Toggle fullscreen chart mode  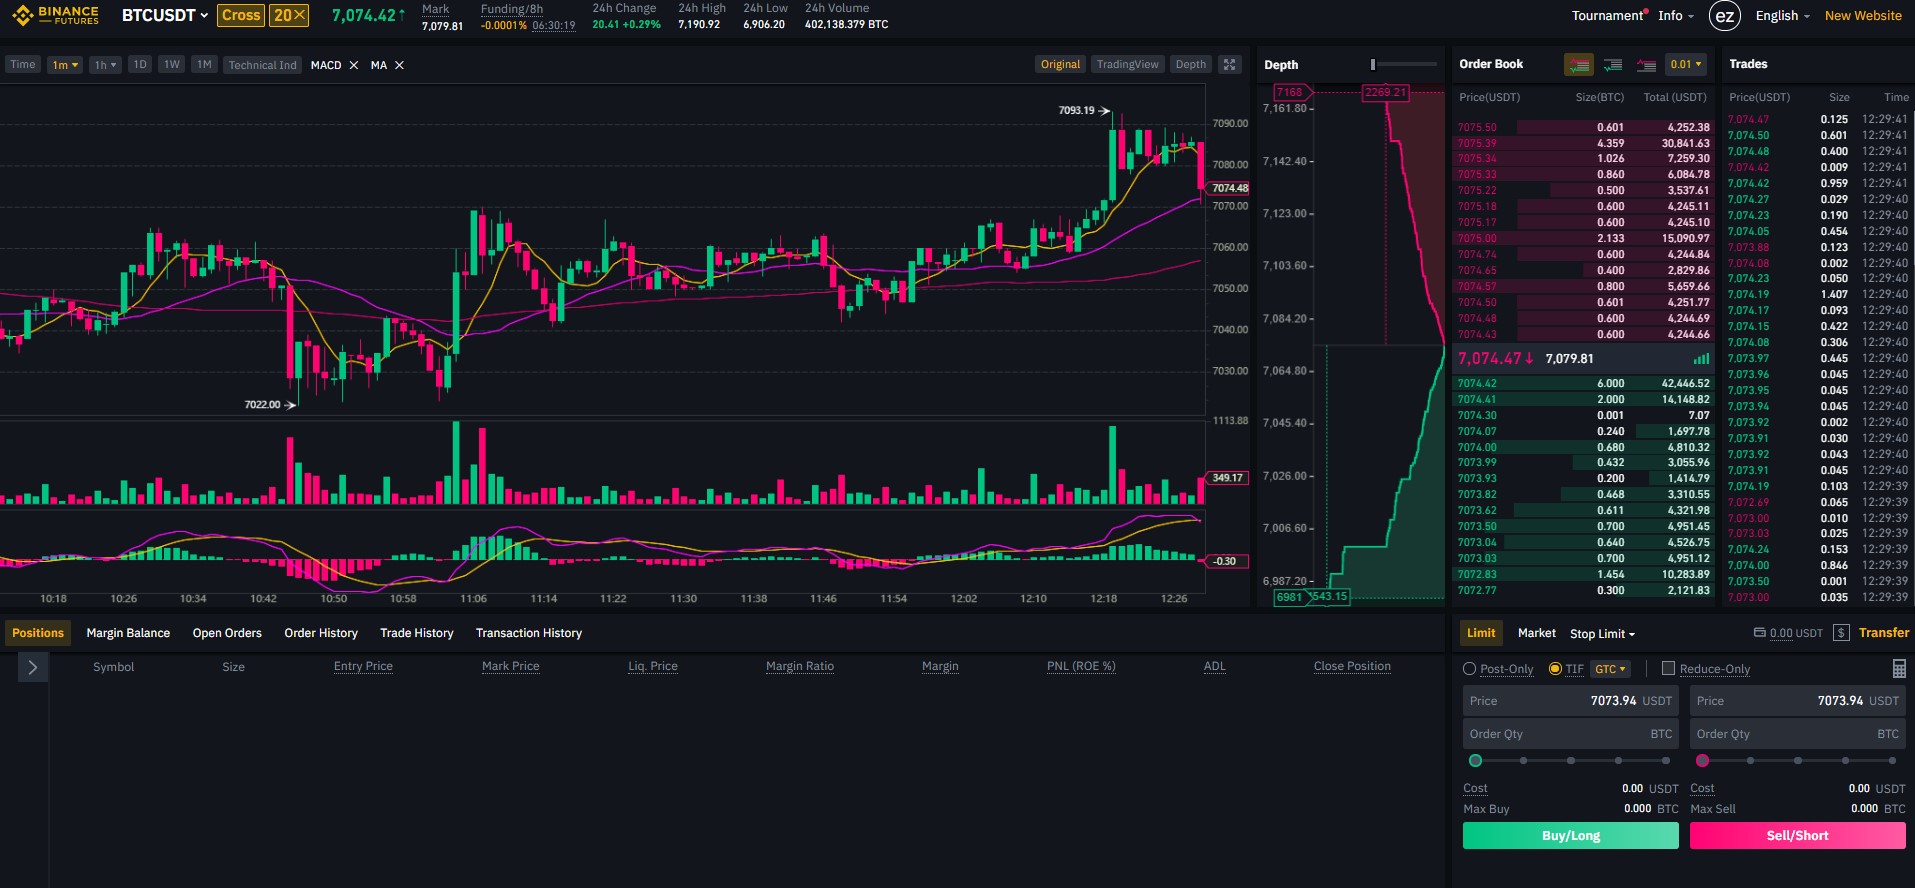pyautogui.click(x=1229, y=64)
